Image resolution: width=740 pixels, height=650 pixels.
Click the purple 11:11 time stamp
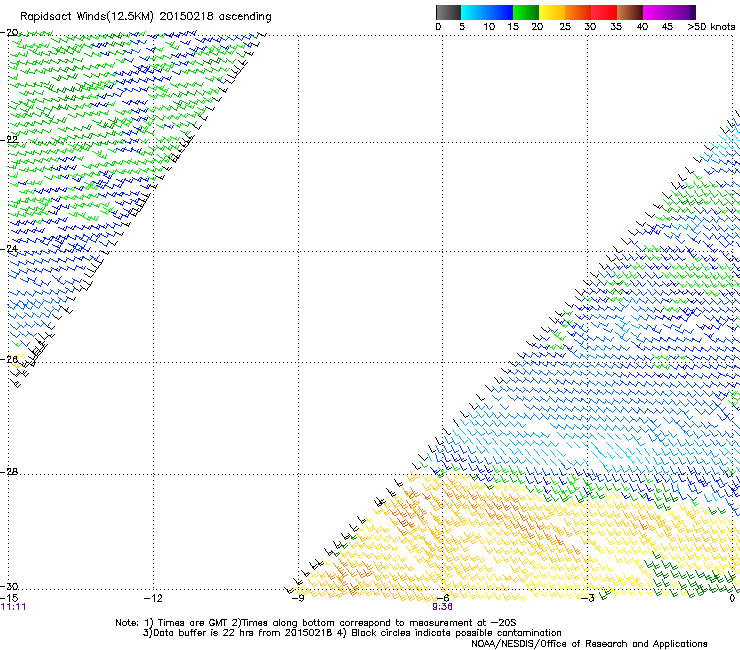[x=13, y=607]
